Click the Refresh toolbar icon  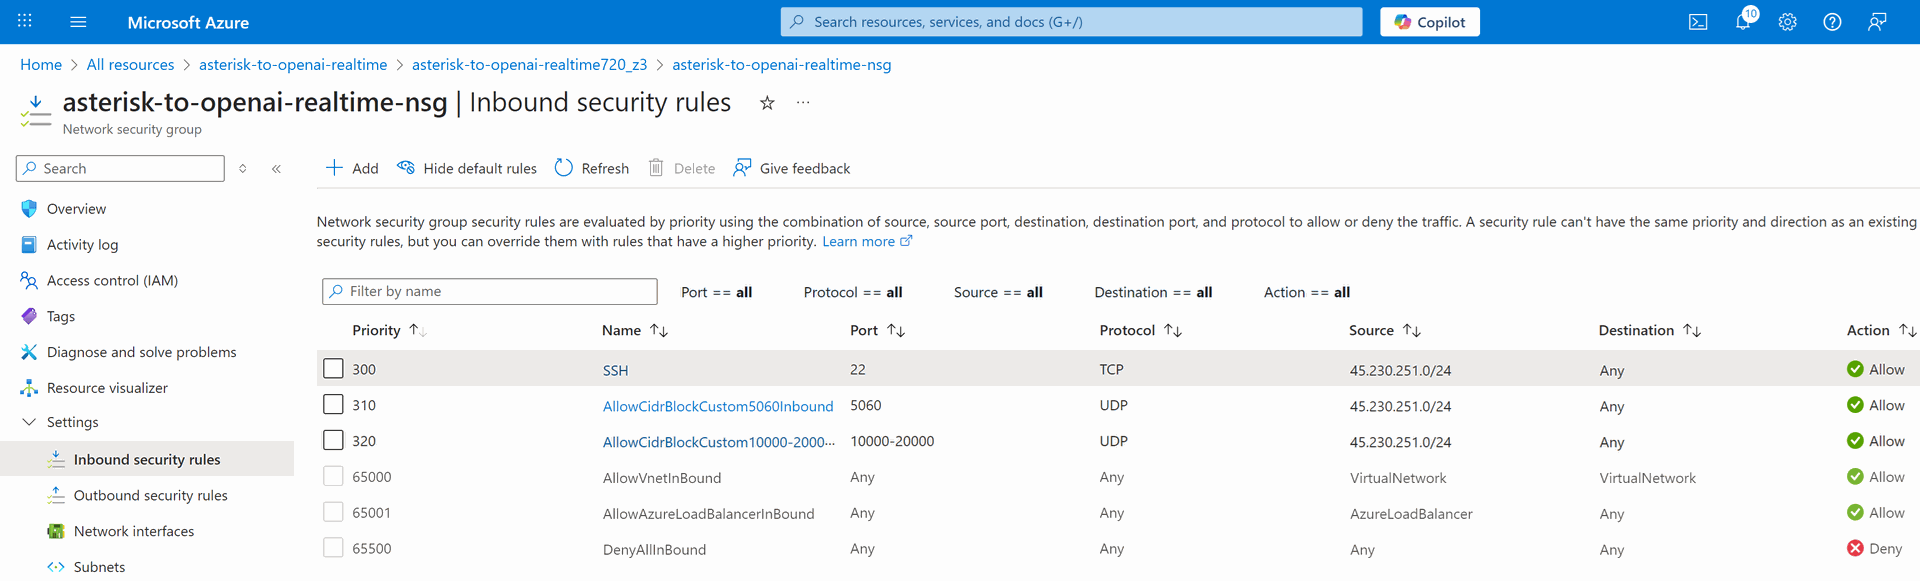[564, 168]
